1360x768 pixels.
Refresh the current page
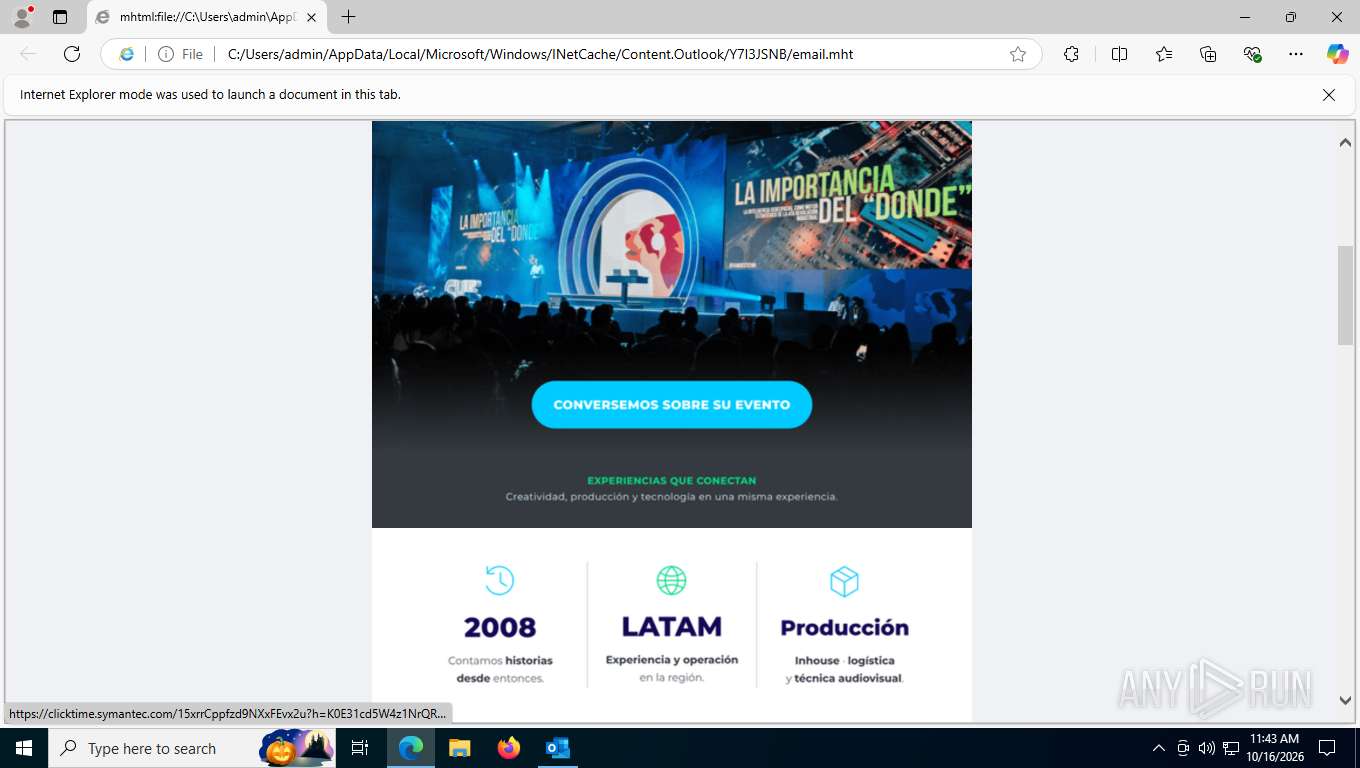[72, 54]
